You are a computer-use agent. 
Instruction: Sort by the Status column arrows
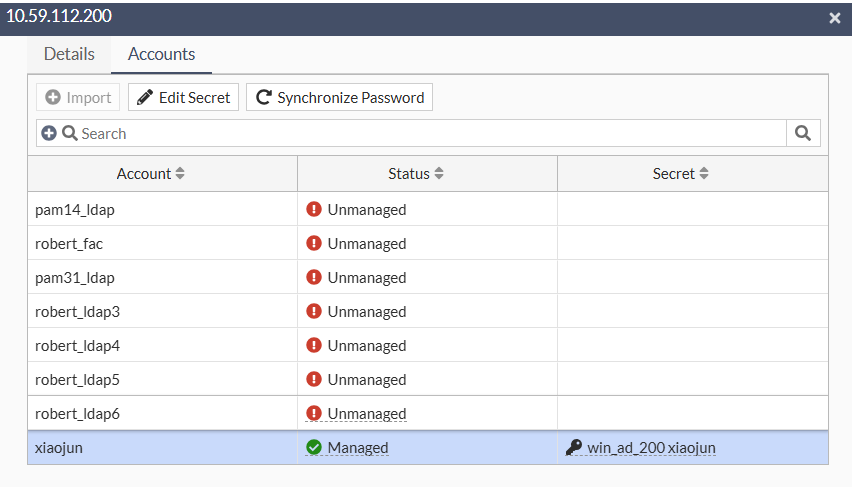tap(439, 173)
